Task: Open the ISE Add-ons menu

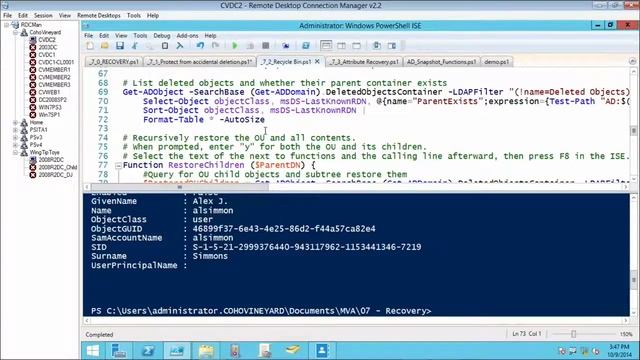Action: (187, 36)
